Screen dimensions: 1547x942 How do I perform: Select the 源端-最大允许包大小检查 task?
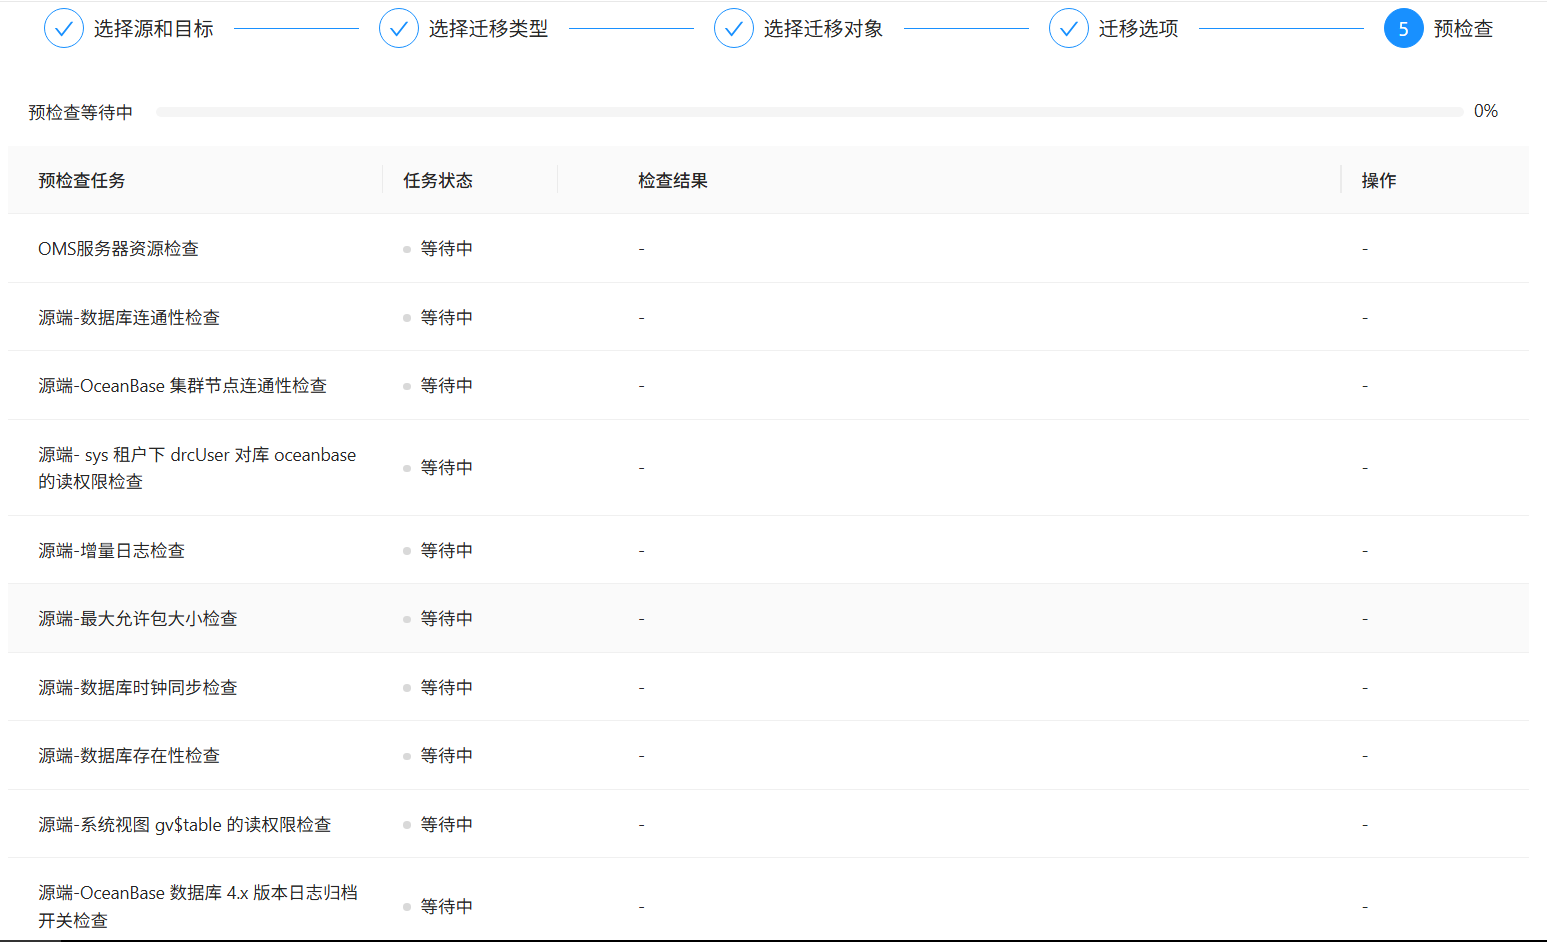click(x=138, y=619)
